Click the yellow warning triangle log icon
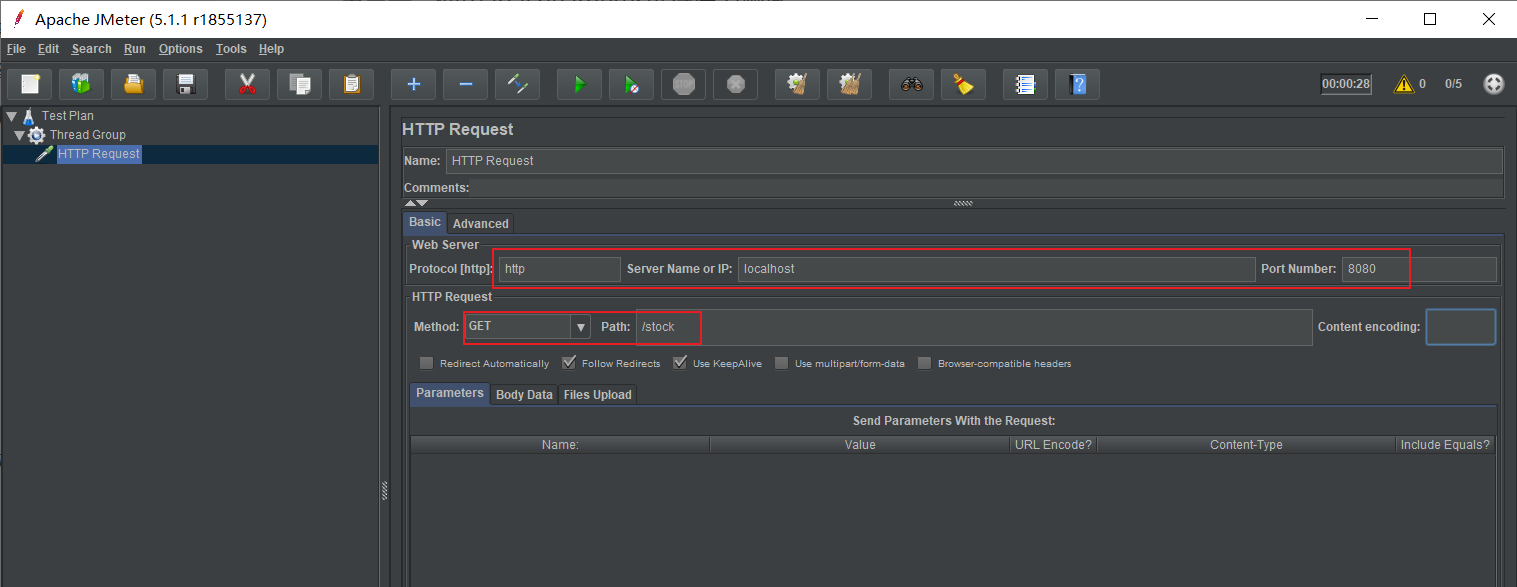This screenshot has width=1517, height=587. pos(1404,84)
